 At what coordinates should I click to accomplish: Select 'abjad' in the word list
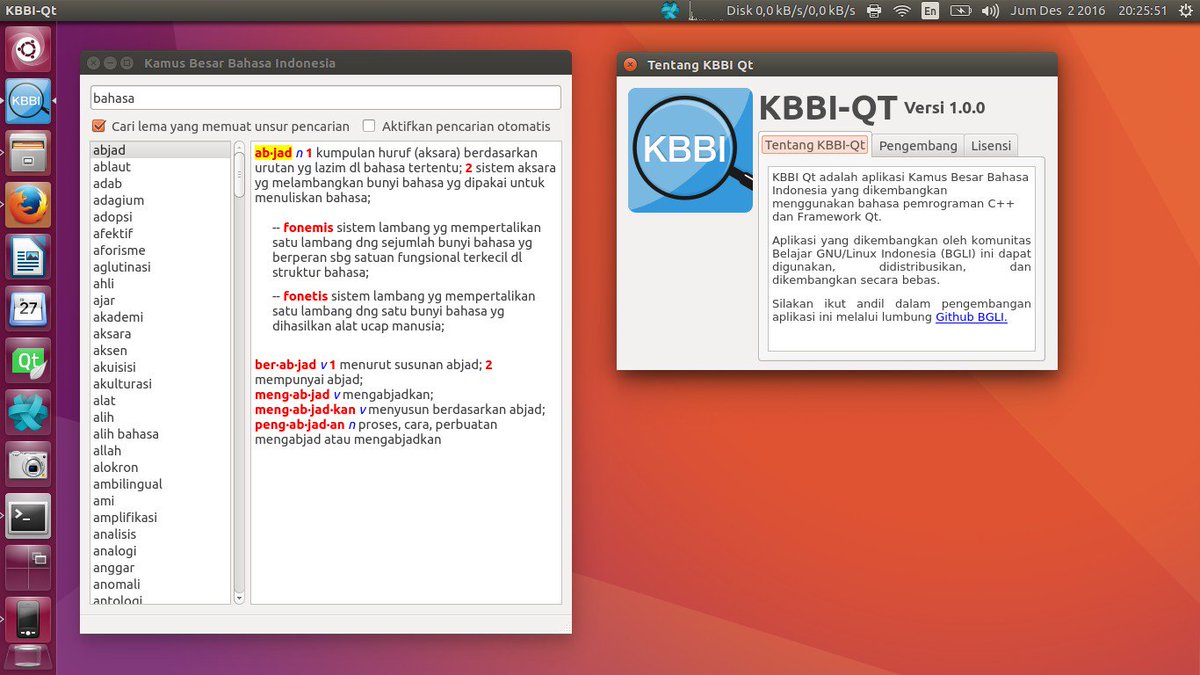point(160,150)
